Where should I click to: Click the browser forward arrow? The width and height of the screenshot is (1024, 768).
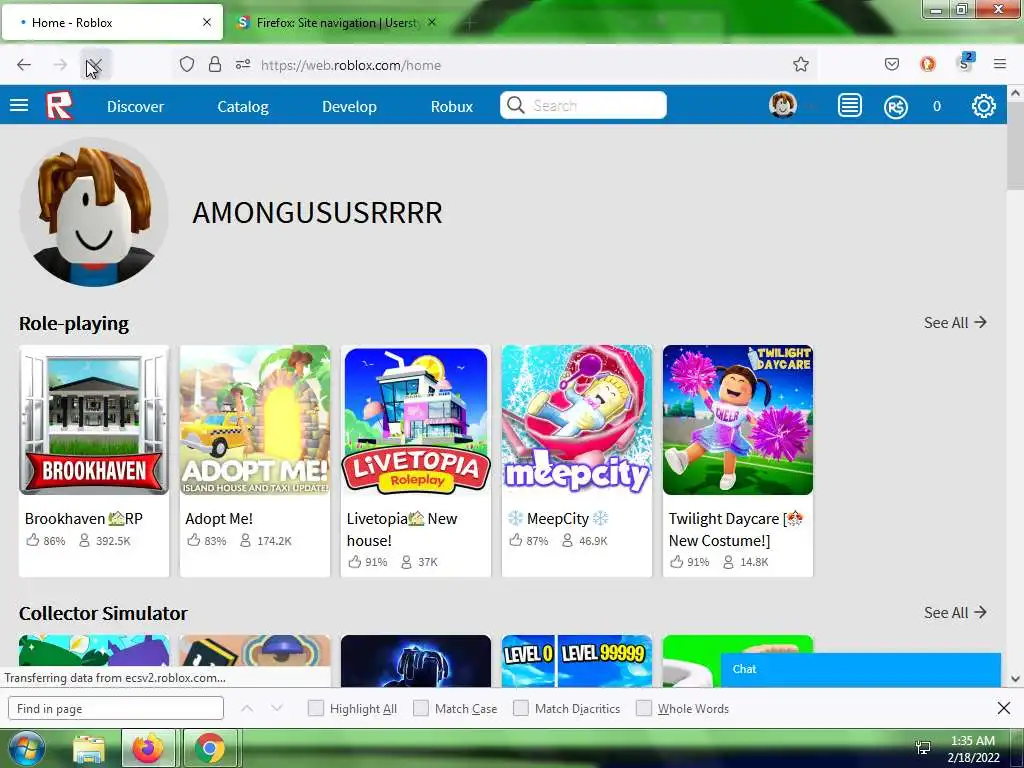60,65
